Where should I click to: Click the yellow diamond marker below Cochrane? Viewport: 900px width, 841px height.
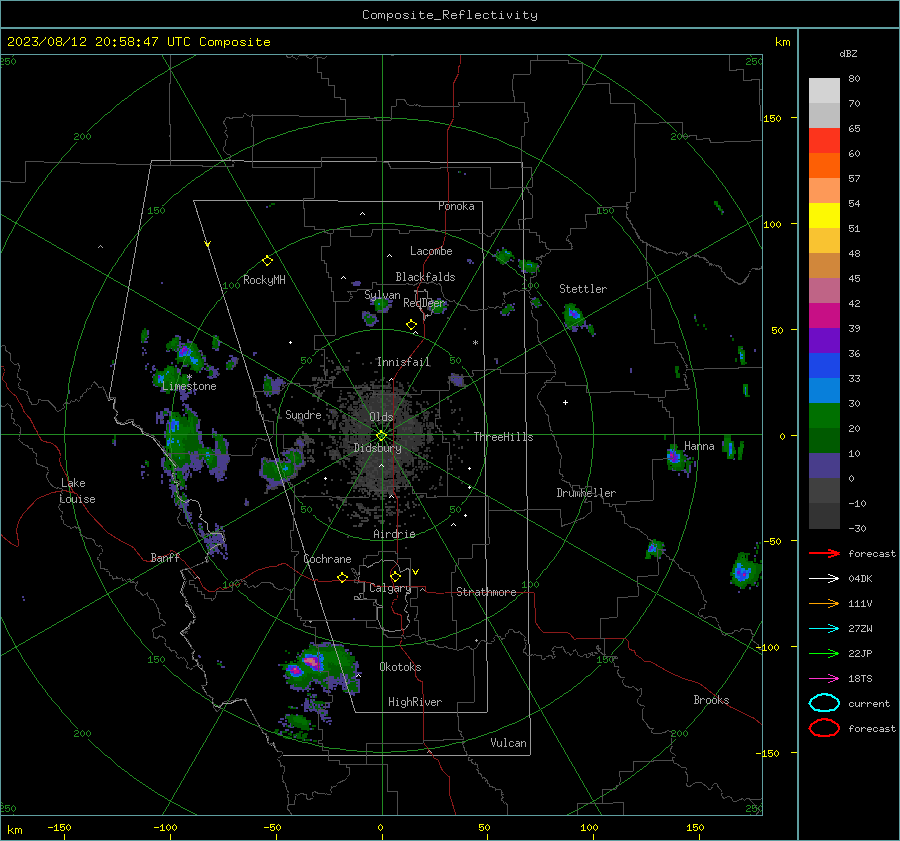click(342, 578)
